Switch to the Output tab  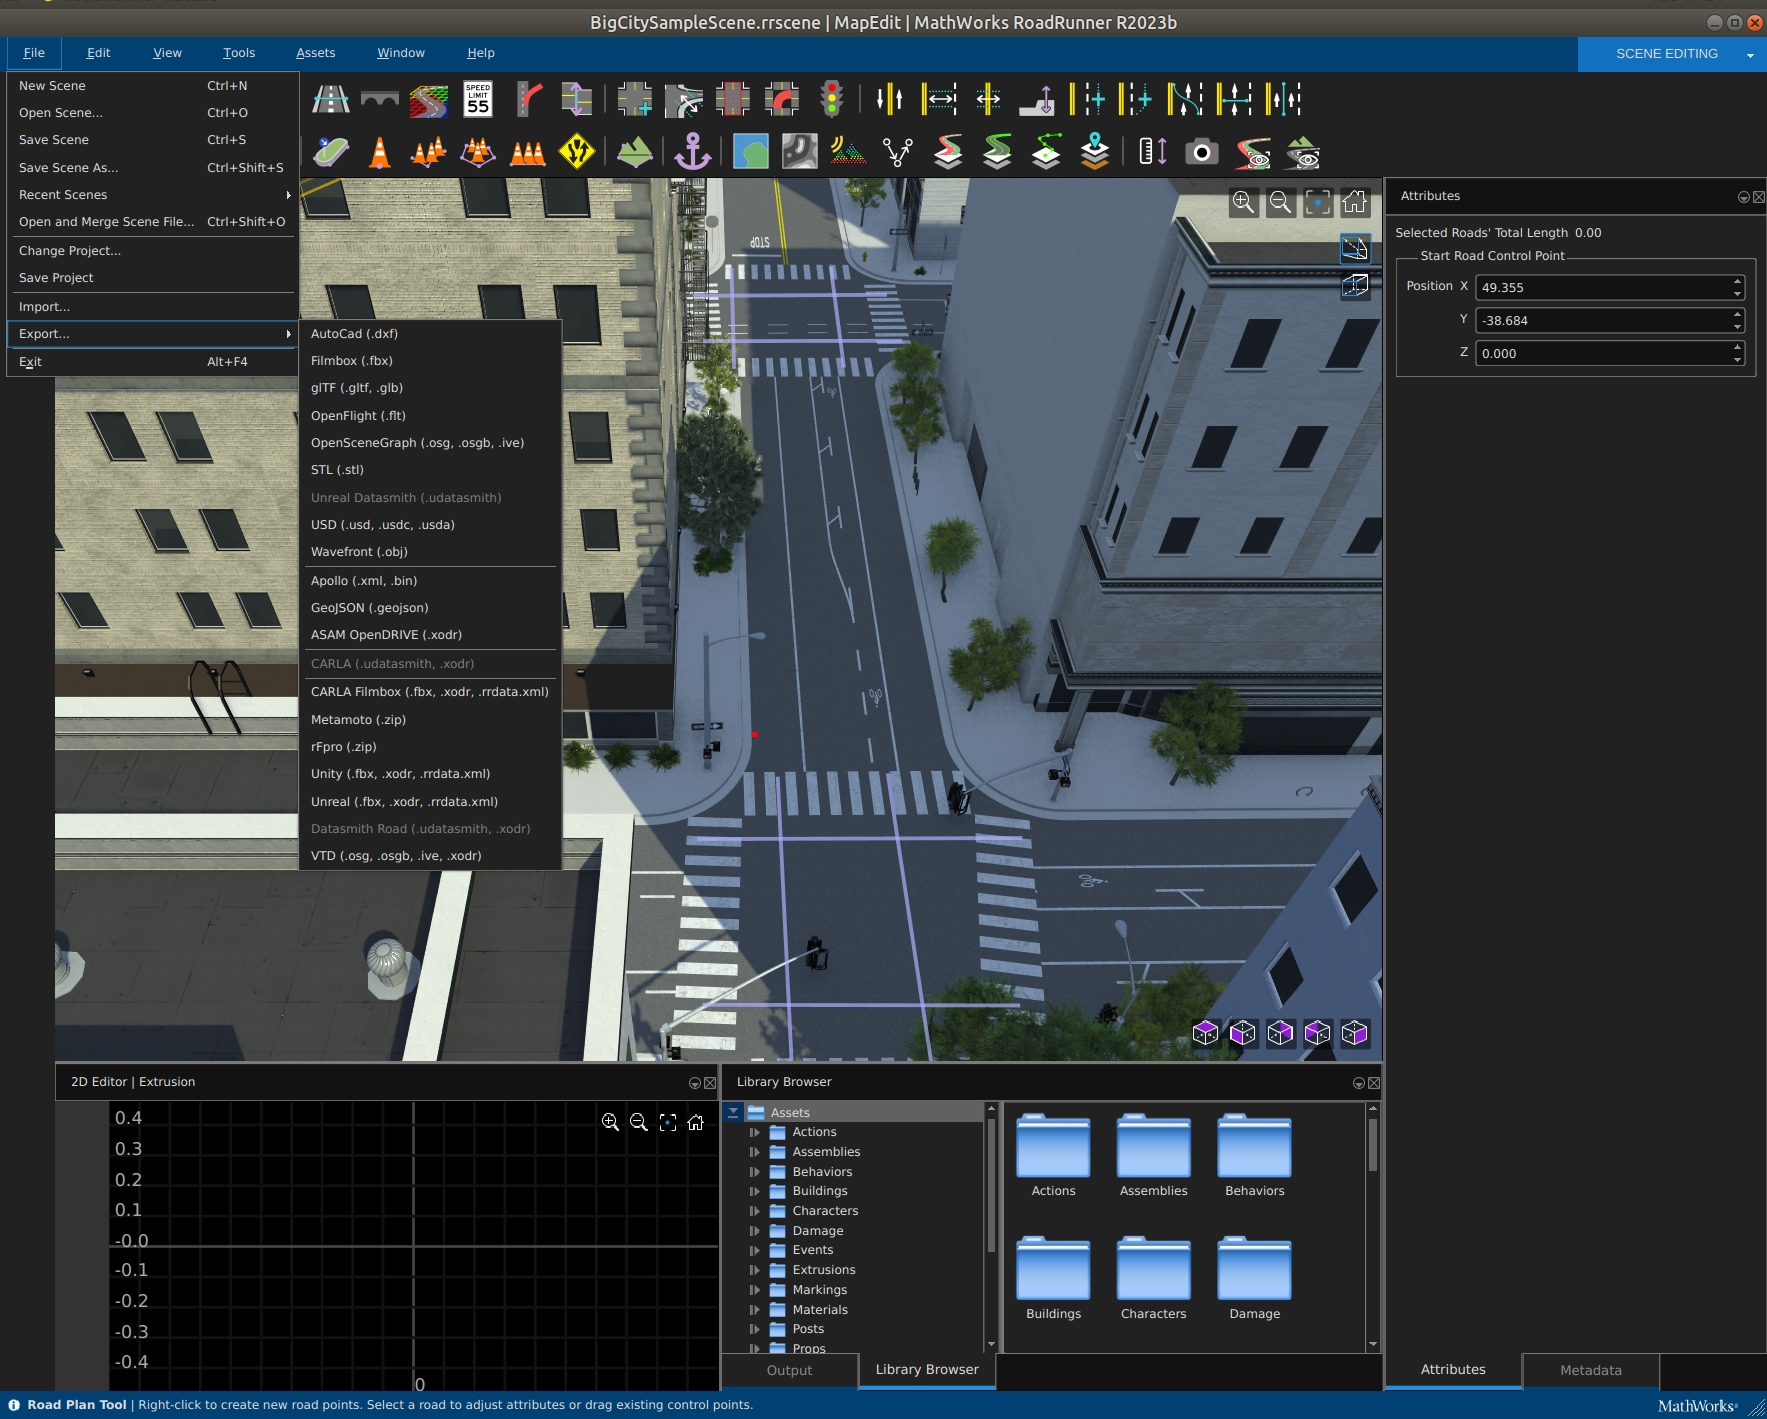(x=789, y=1370)
